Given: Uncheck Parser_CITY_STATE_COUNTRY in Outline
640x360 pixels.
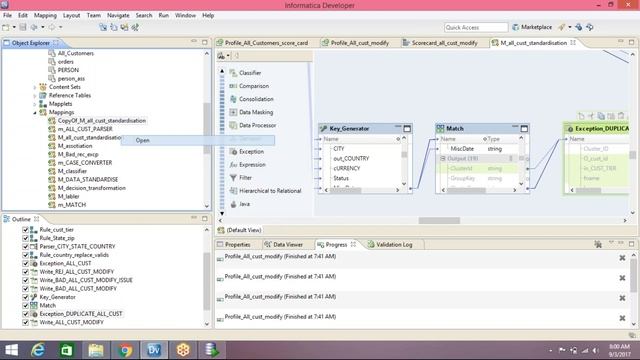Looking at the screenshot, I should (x=25, y=247).
